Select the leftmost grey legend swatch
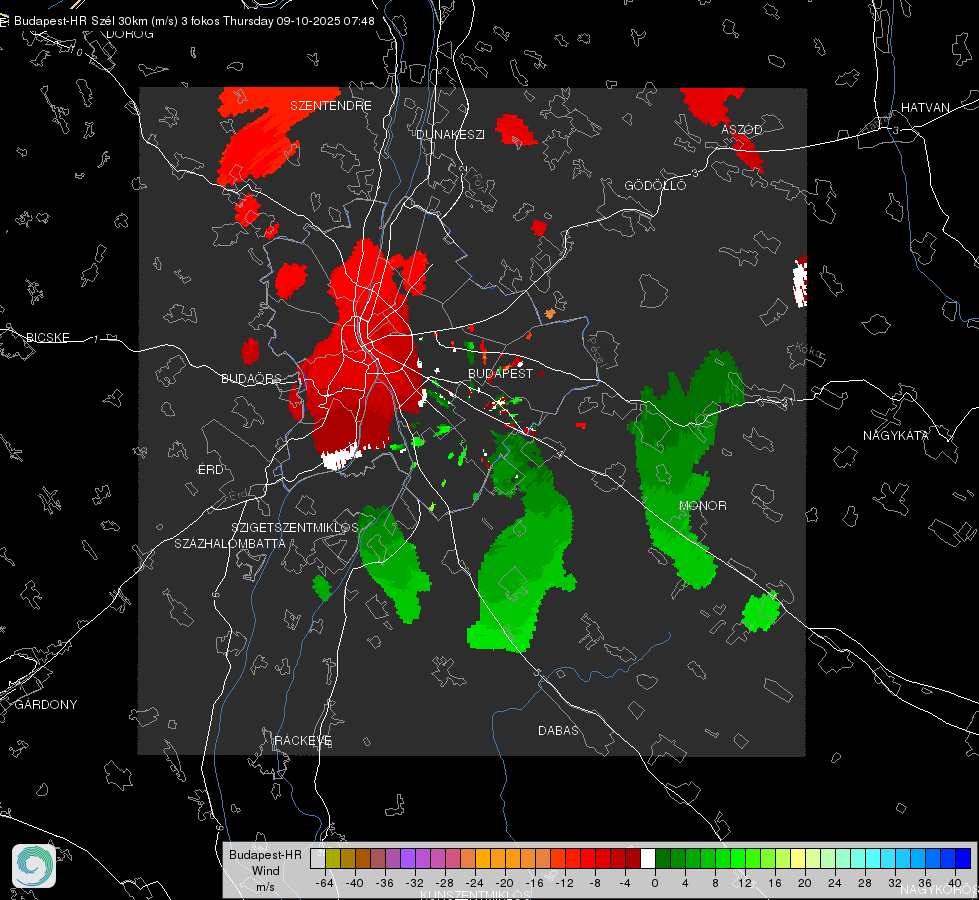The height and width of the screenshot is (900, 979). [x=318, y=858]
